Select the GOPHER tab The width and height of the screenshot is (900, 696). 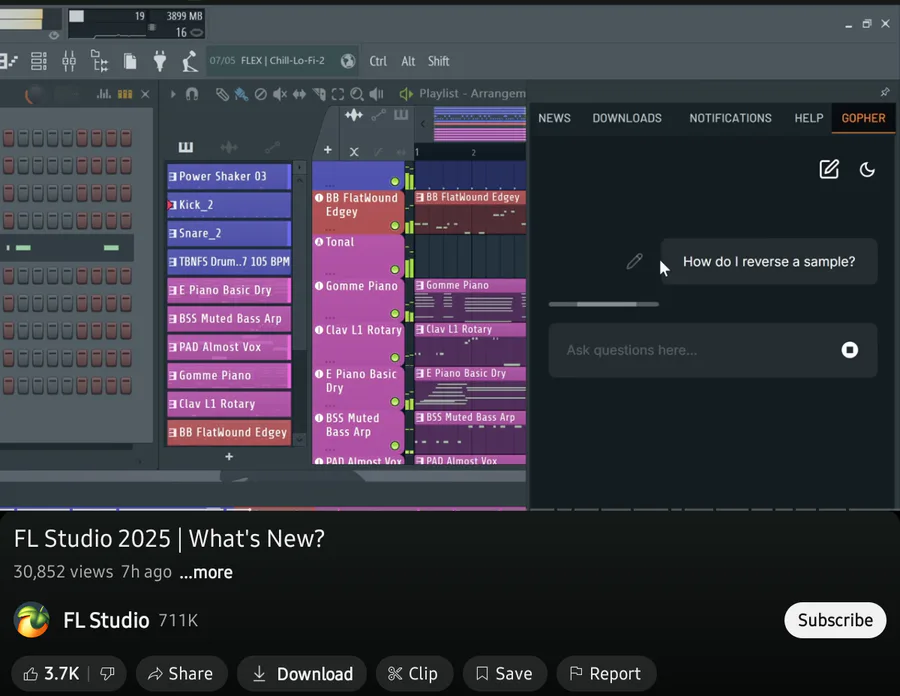864,118
